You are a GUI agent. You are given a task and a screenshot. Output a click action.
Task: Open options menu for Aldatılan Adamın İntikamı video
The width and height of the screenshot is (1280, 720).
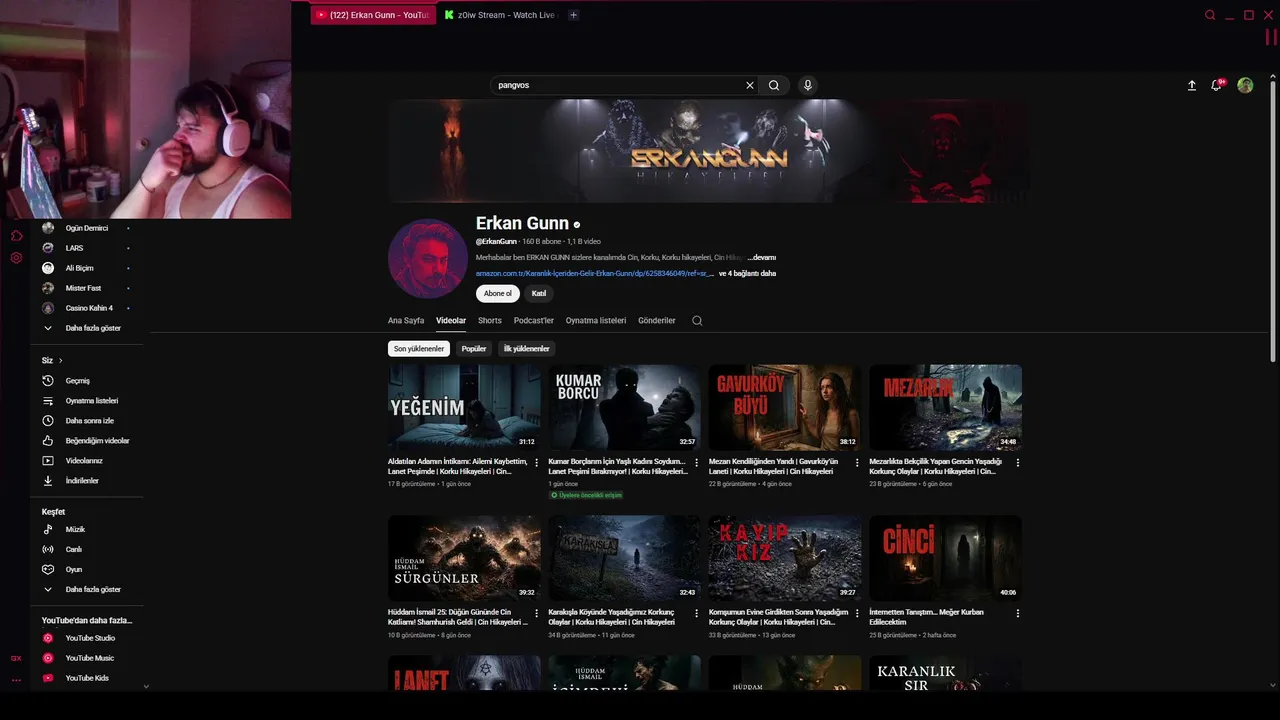coord(537,463)
